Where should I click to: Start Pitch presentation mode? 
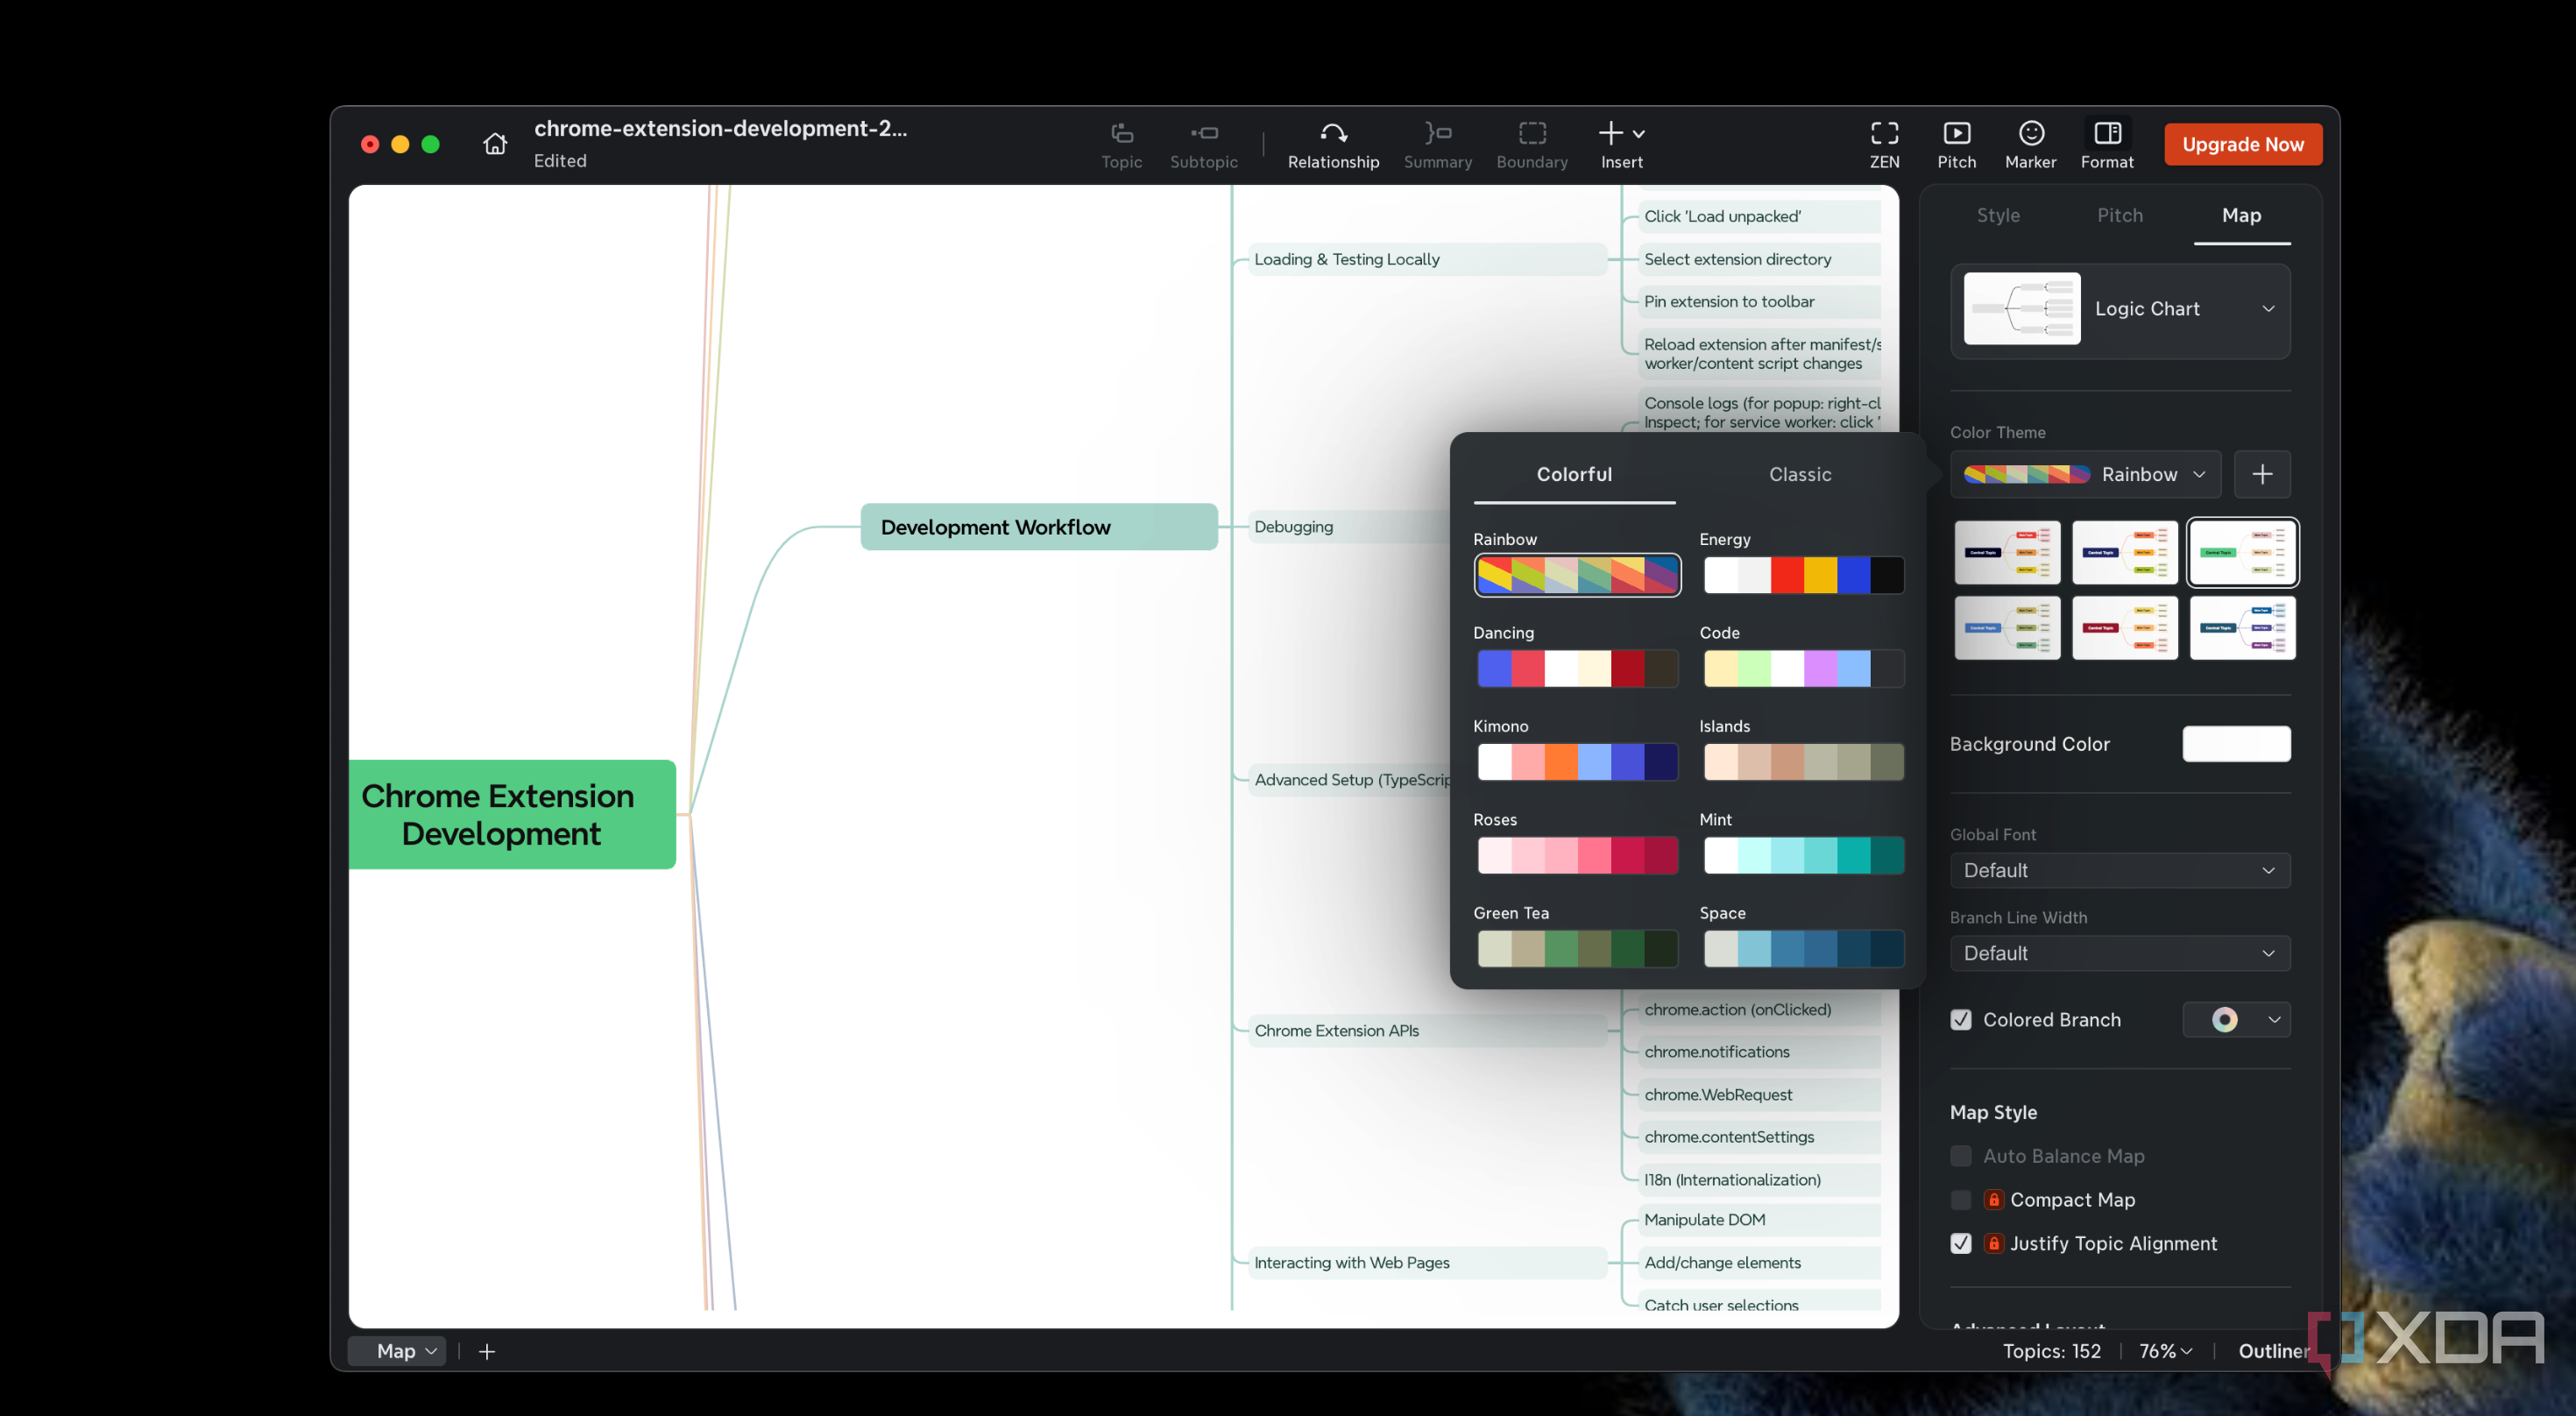1956,145
